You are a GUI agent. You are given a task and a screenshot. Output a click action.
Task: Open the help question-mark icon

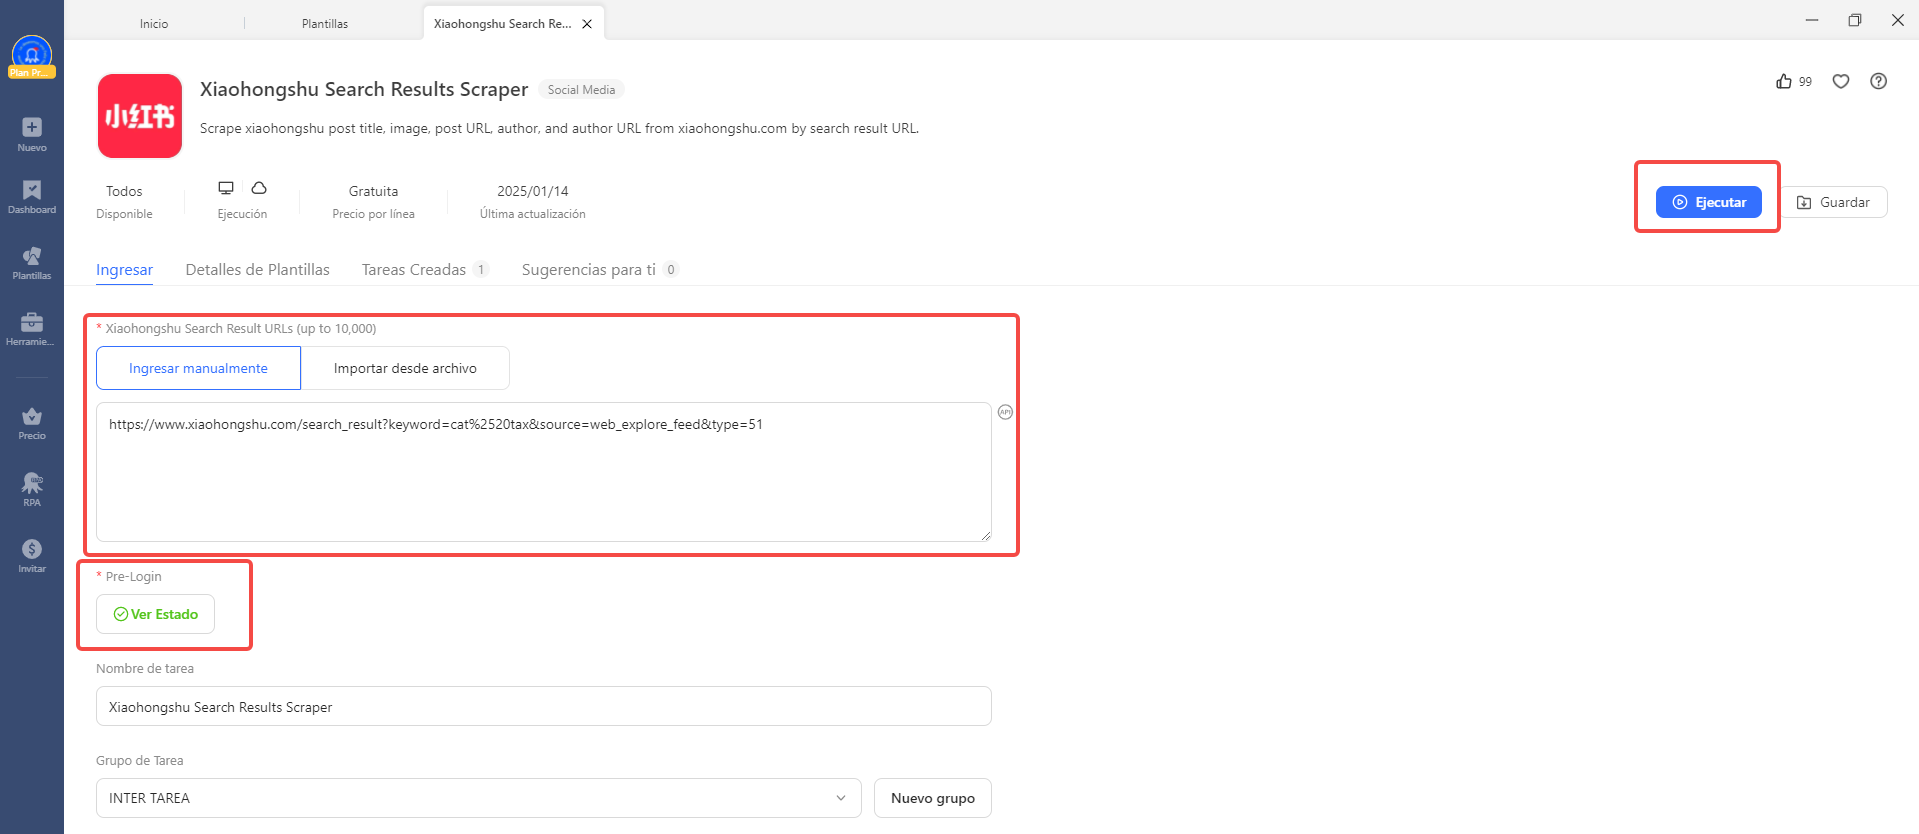pyautogui.click(x=1879, y=81)
